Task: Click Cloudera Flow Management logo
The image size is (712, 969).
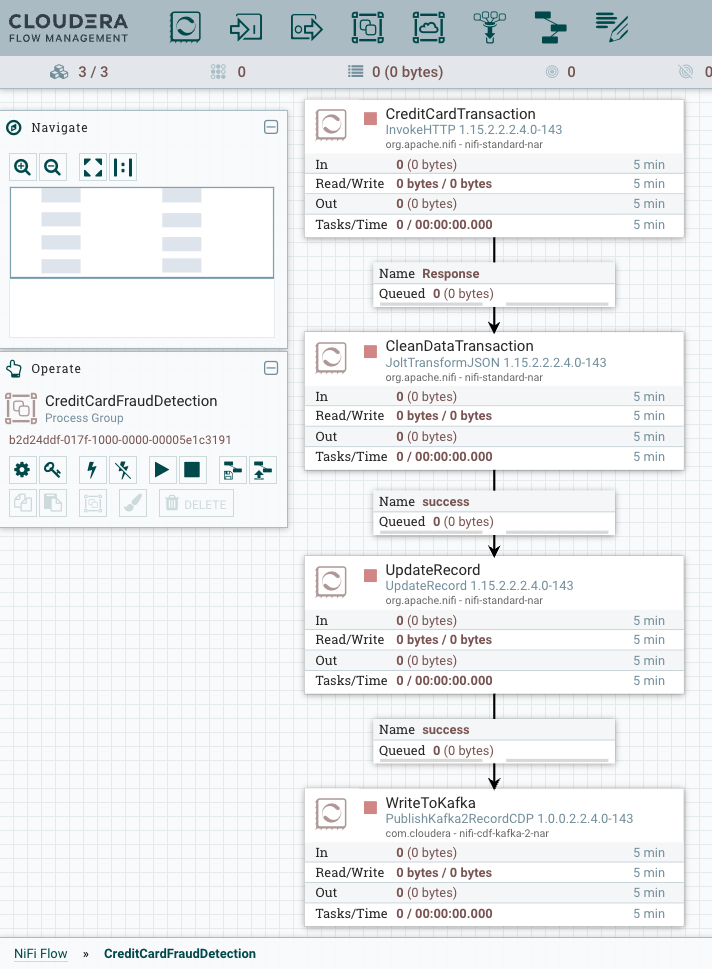Action: click(x=69, y=28)
